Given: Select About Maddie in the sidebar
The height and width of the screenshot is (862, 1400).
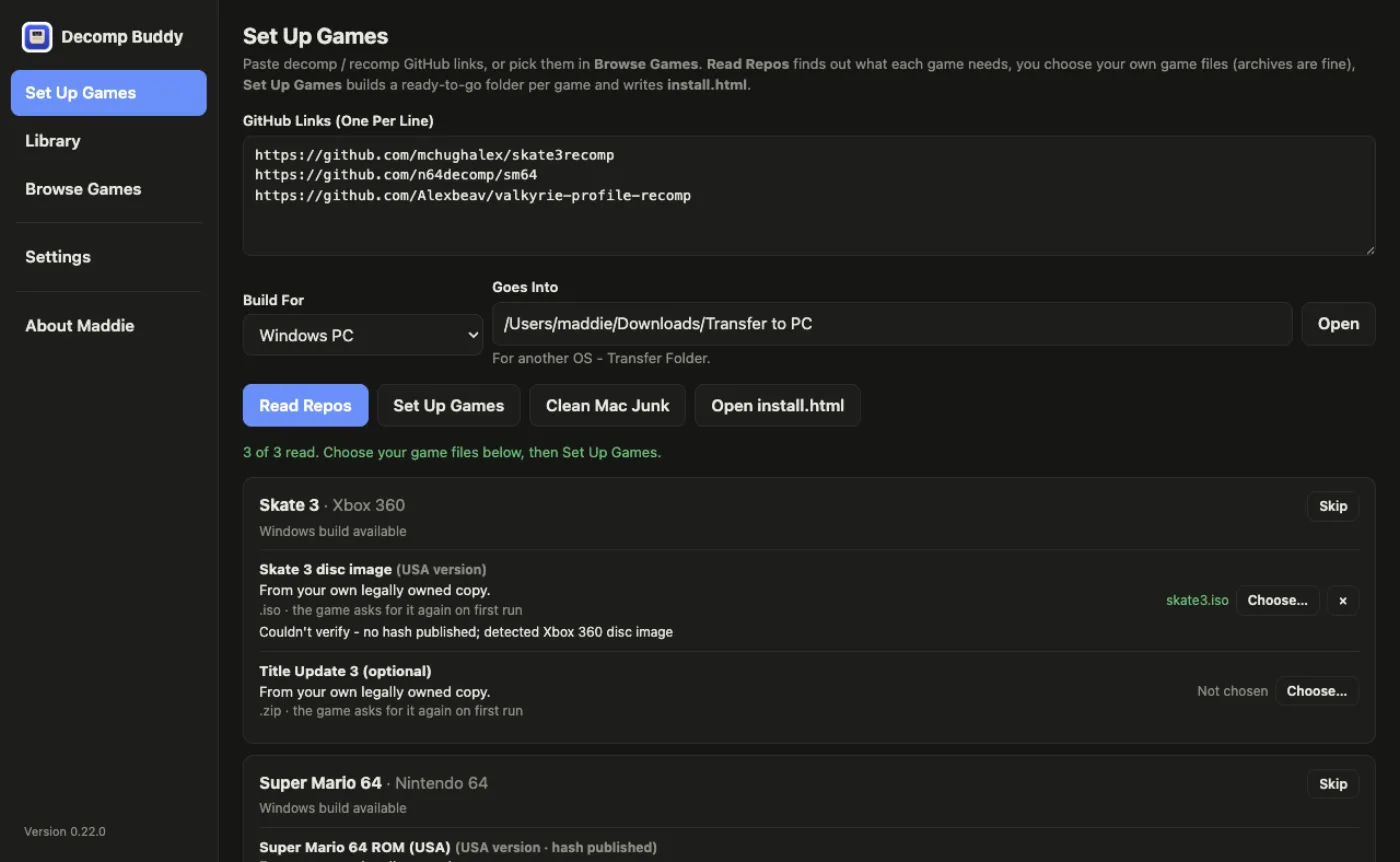Looking at the screenshot, I should pos(108,325).
